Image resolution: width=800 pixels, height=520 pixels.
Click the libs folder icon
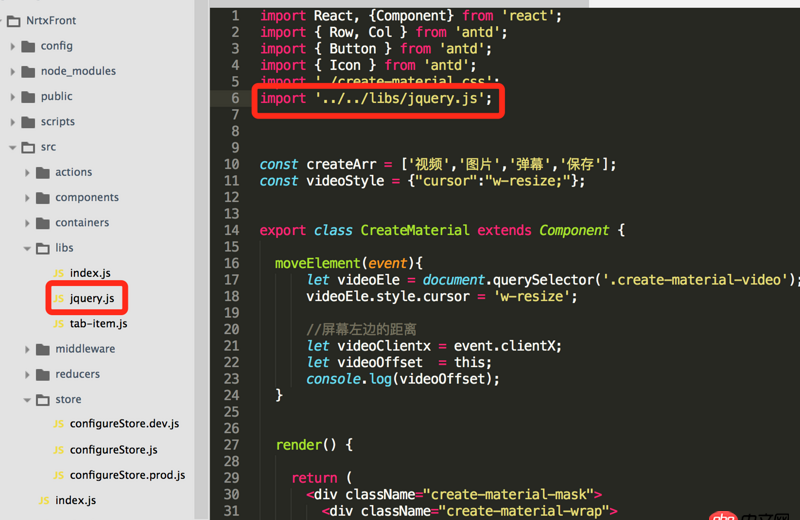click(x=43, y=249)
